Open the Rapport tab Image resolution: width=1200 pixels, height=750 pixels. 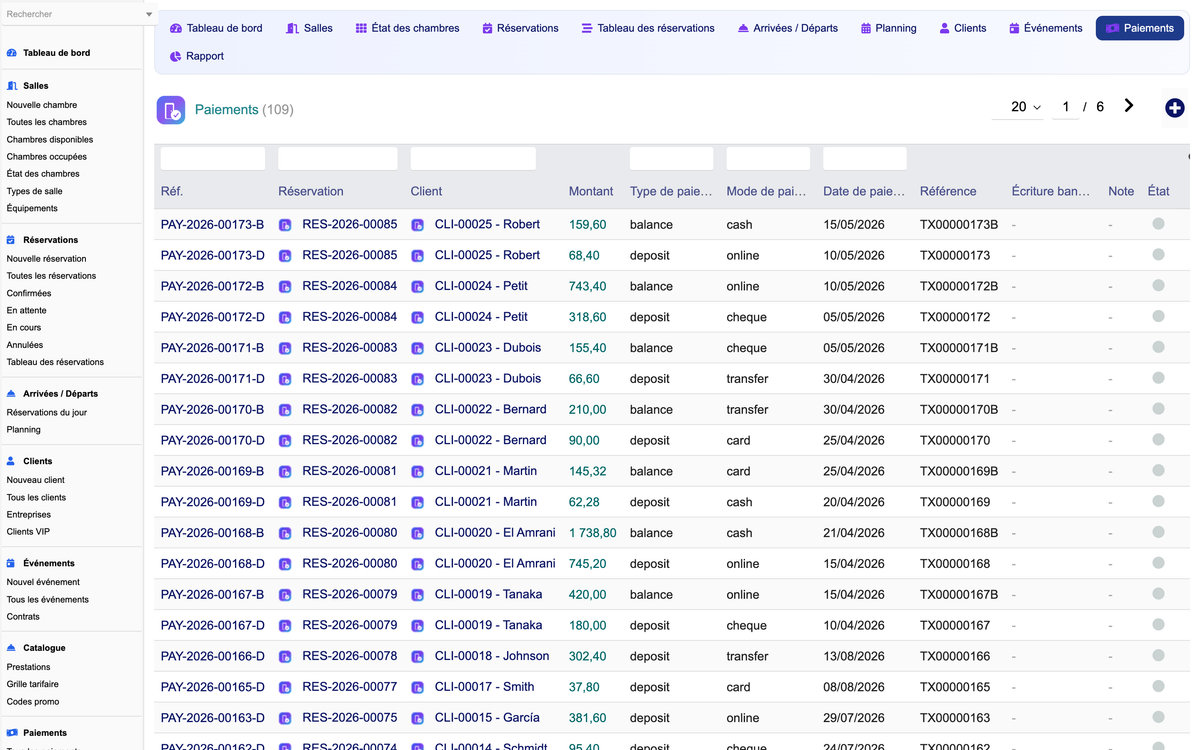(197, 56)
